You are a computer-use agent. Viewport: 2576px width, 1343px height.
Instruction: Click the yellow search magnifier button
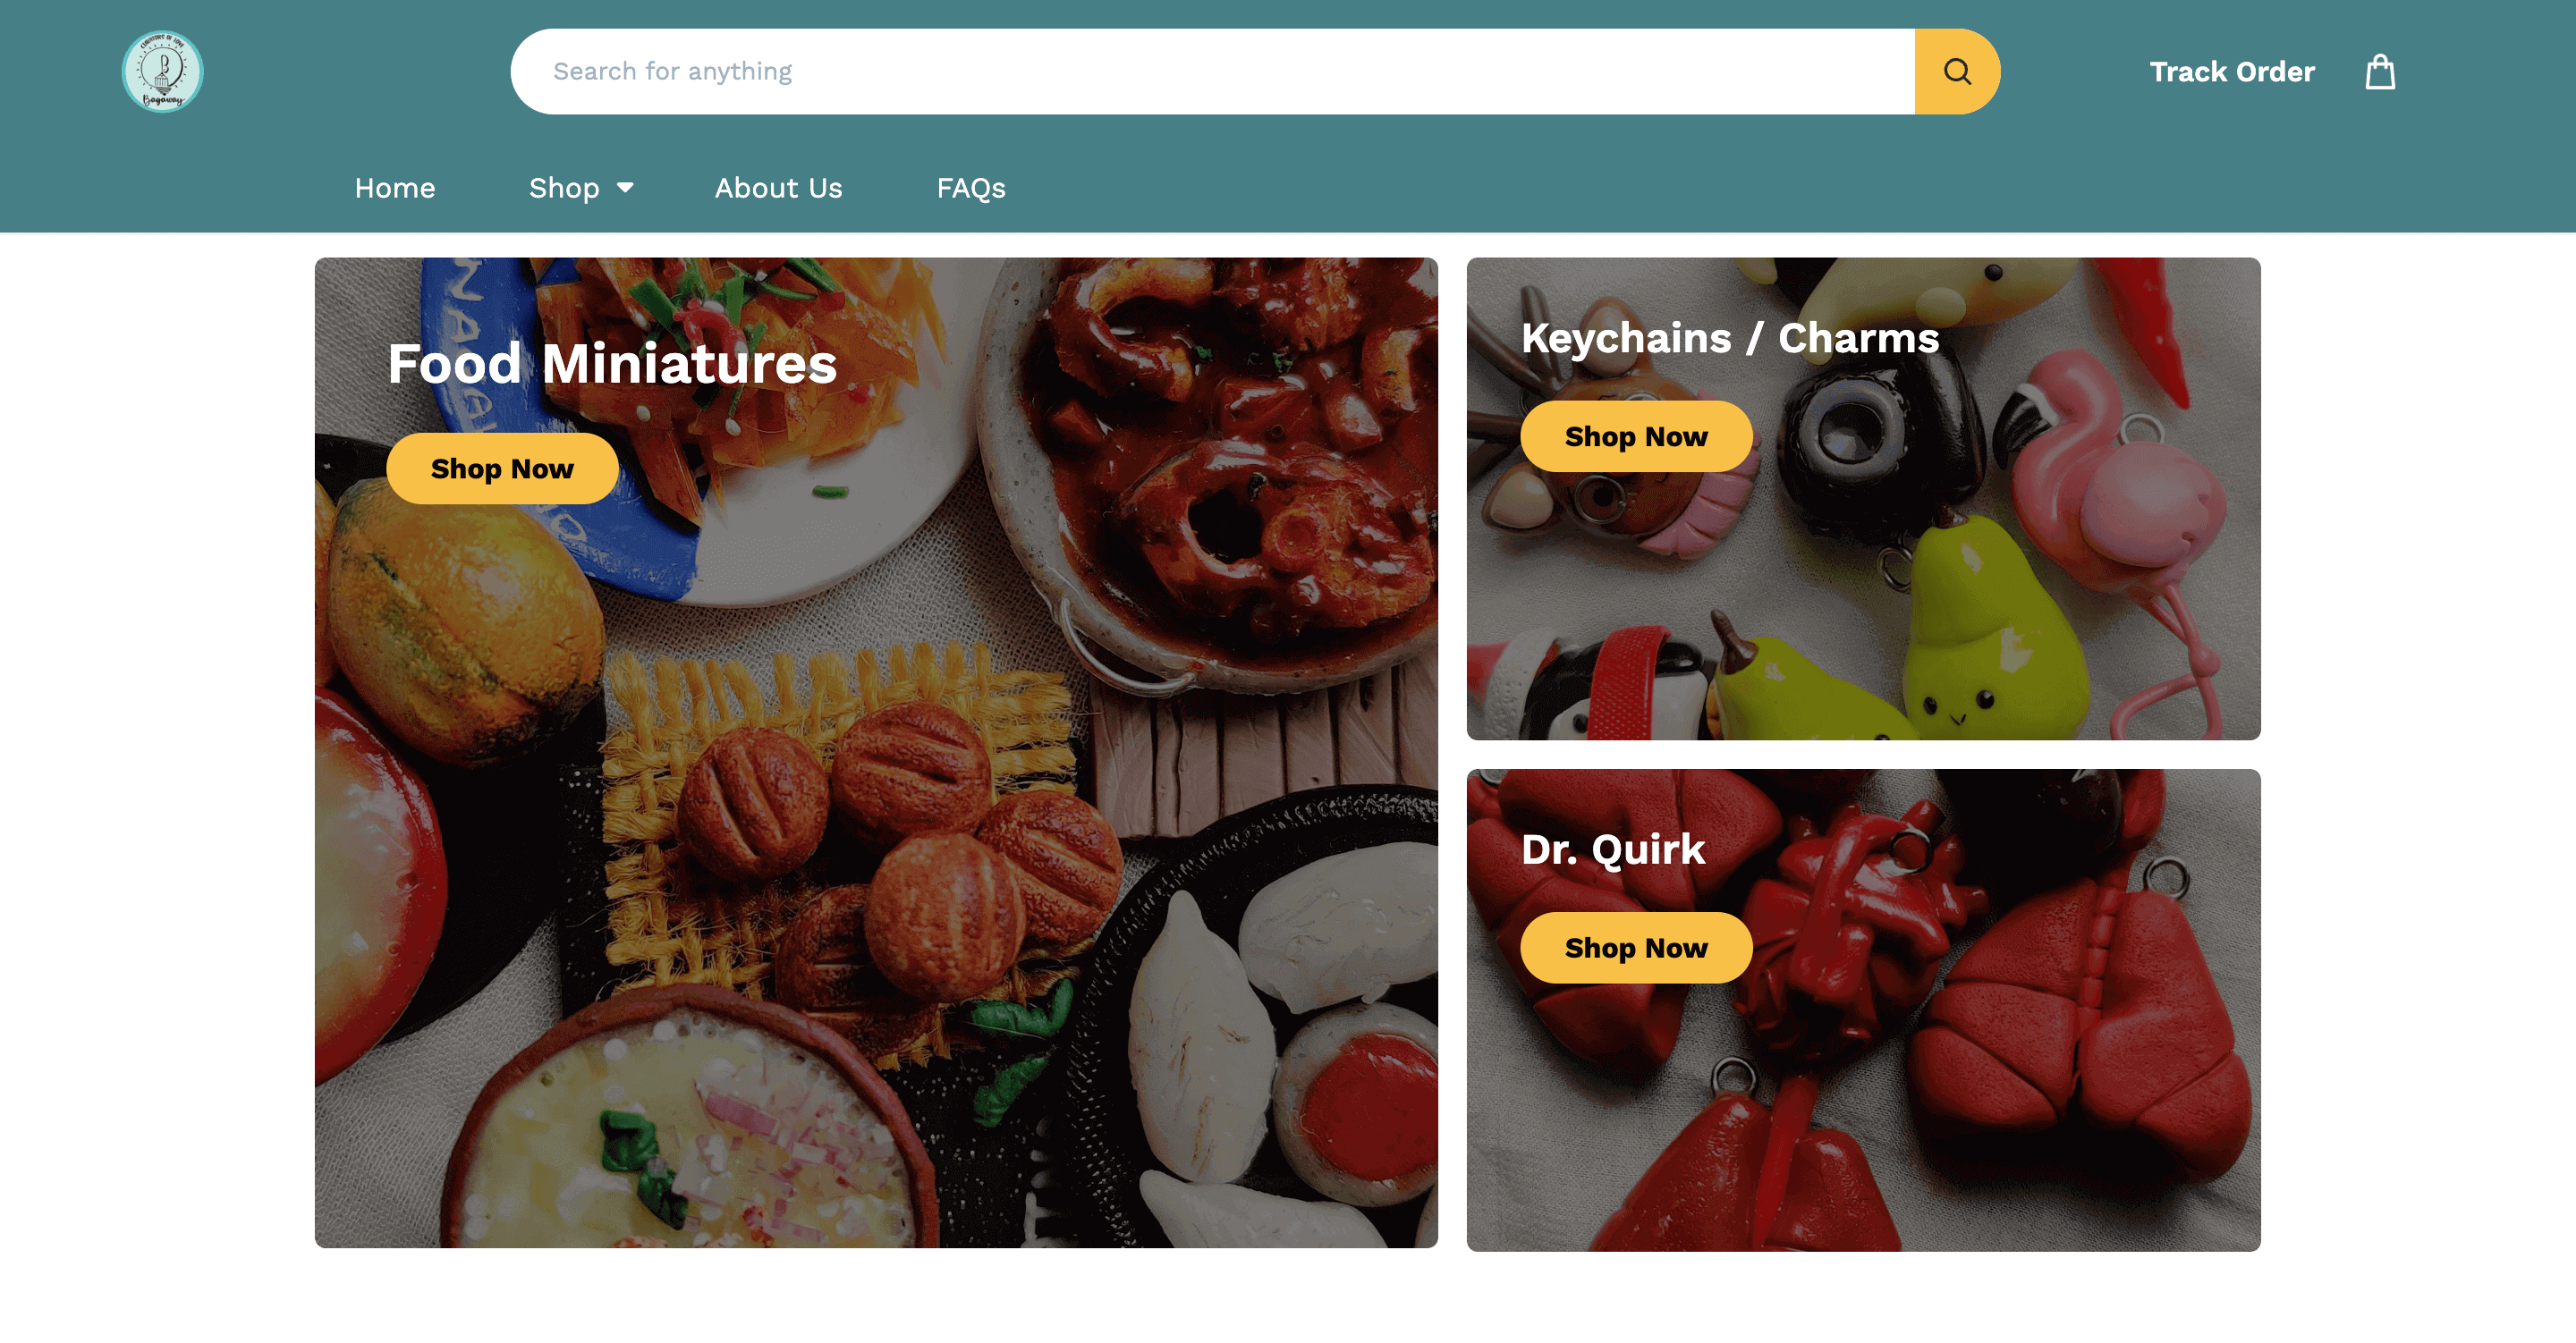click(x=1957, y=71)
